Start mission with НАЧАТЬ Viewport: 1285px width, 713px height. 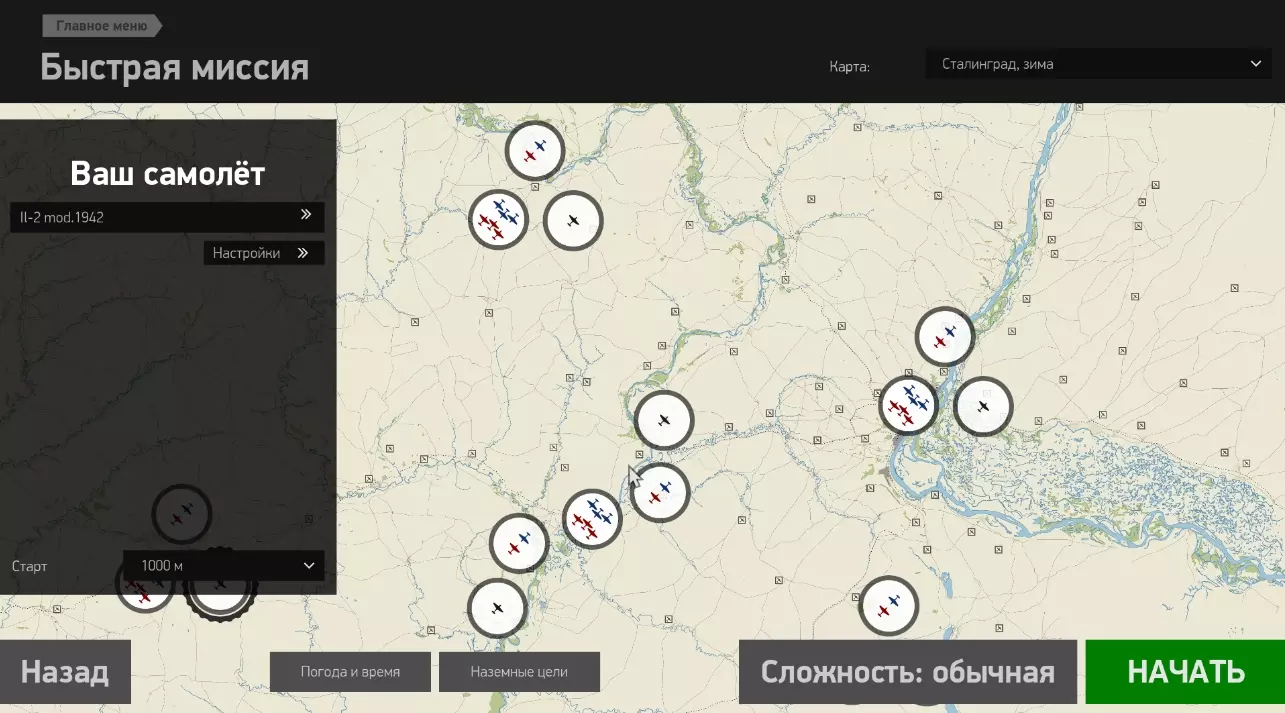pos(1185,672)
